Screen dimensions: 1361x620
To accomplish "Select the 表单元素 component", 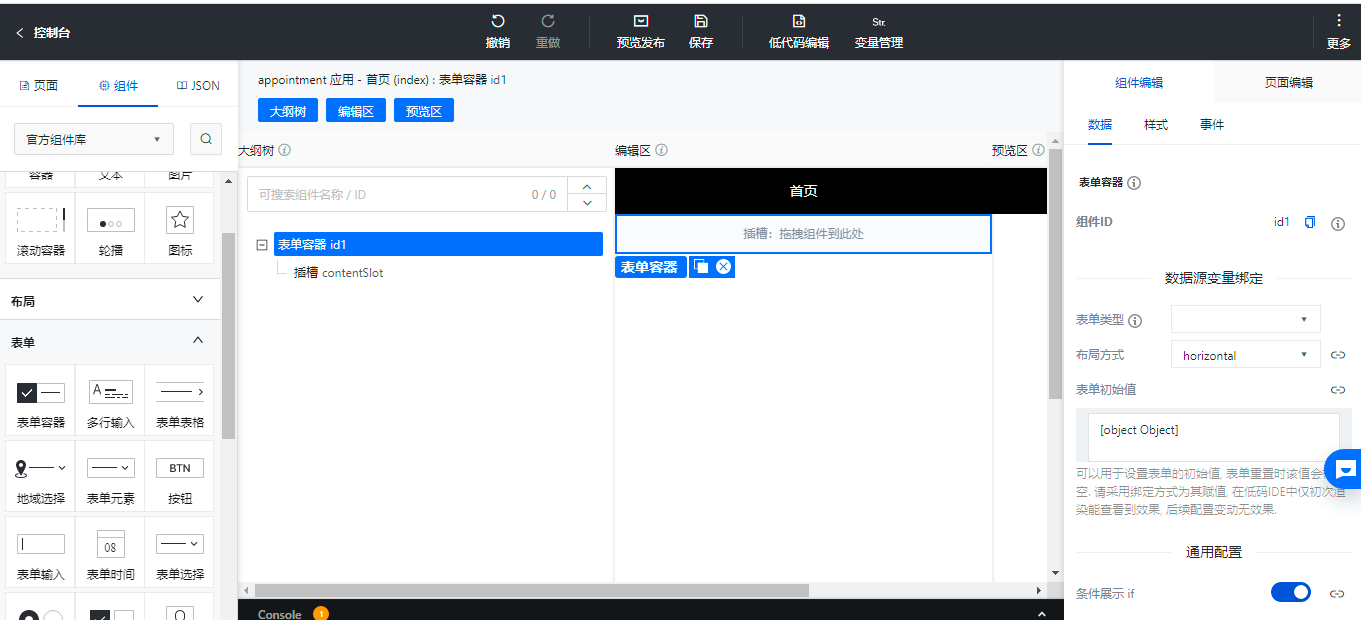I will tap(111, 476).
